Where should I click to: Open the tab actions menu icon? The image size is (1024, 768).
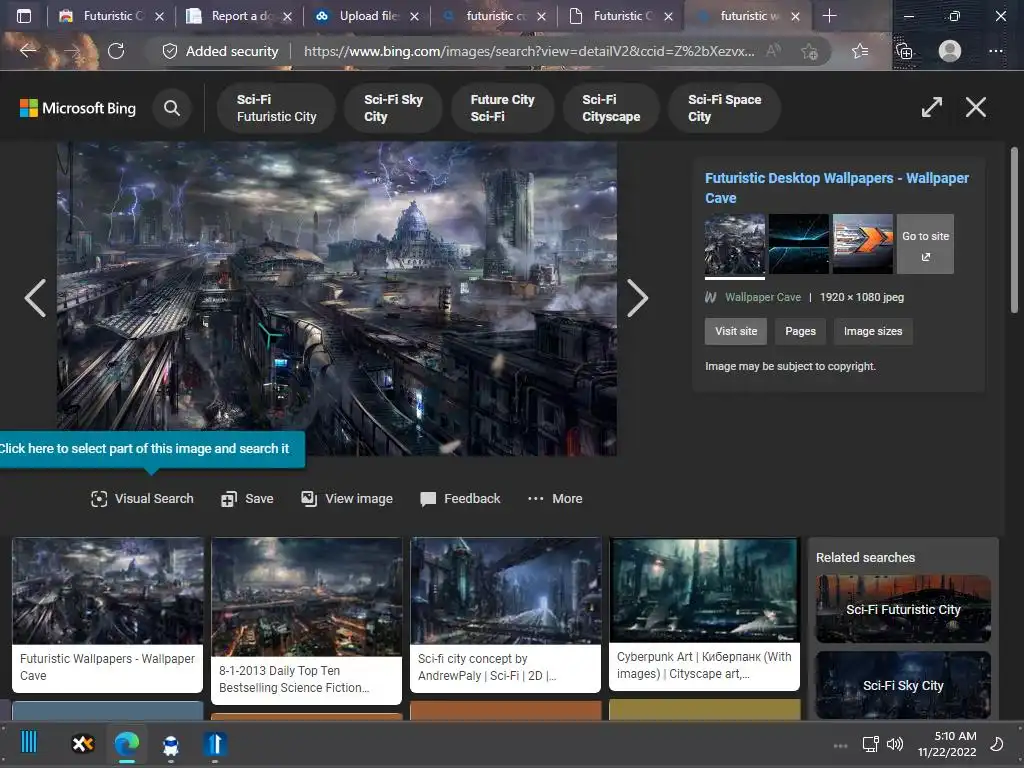tap(24, 16)
